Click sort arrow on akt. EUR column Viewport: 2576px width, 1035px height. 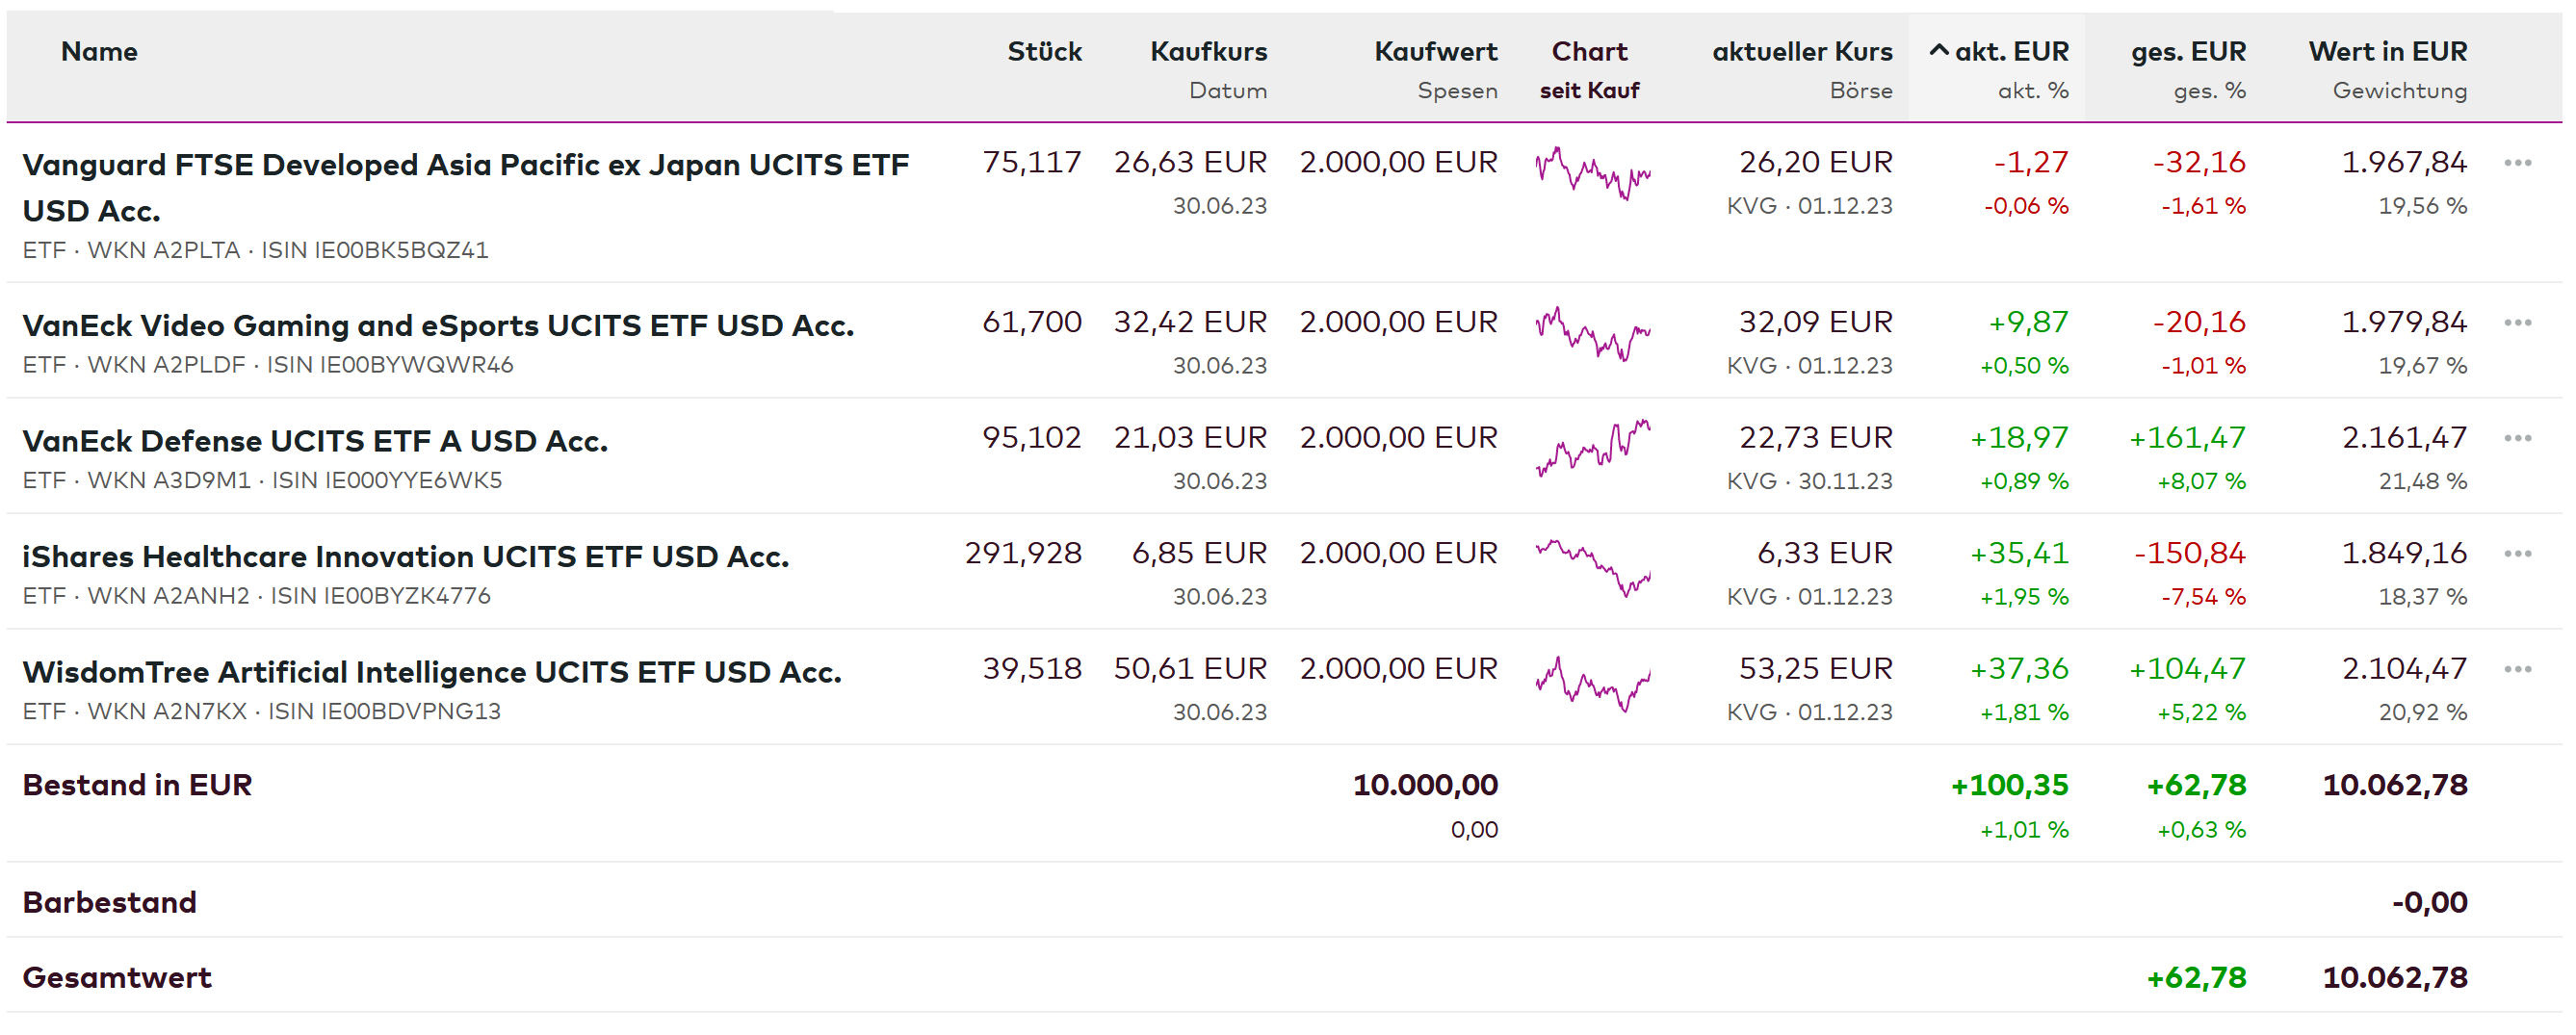tap(1938, 51)
